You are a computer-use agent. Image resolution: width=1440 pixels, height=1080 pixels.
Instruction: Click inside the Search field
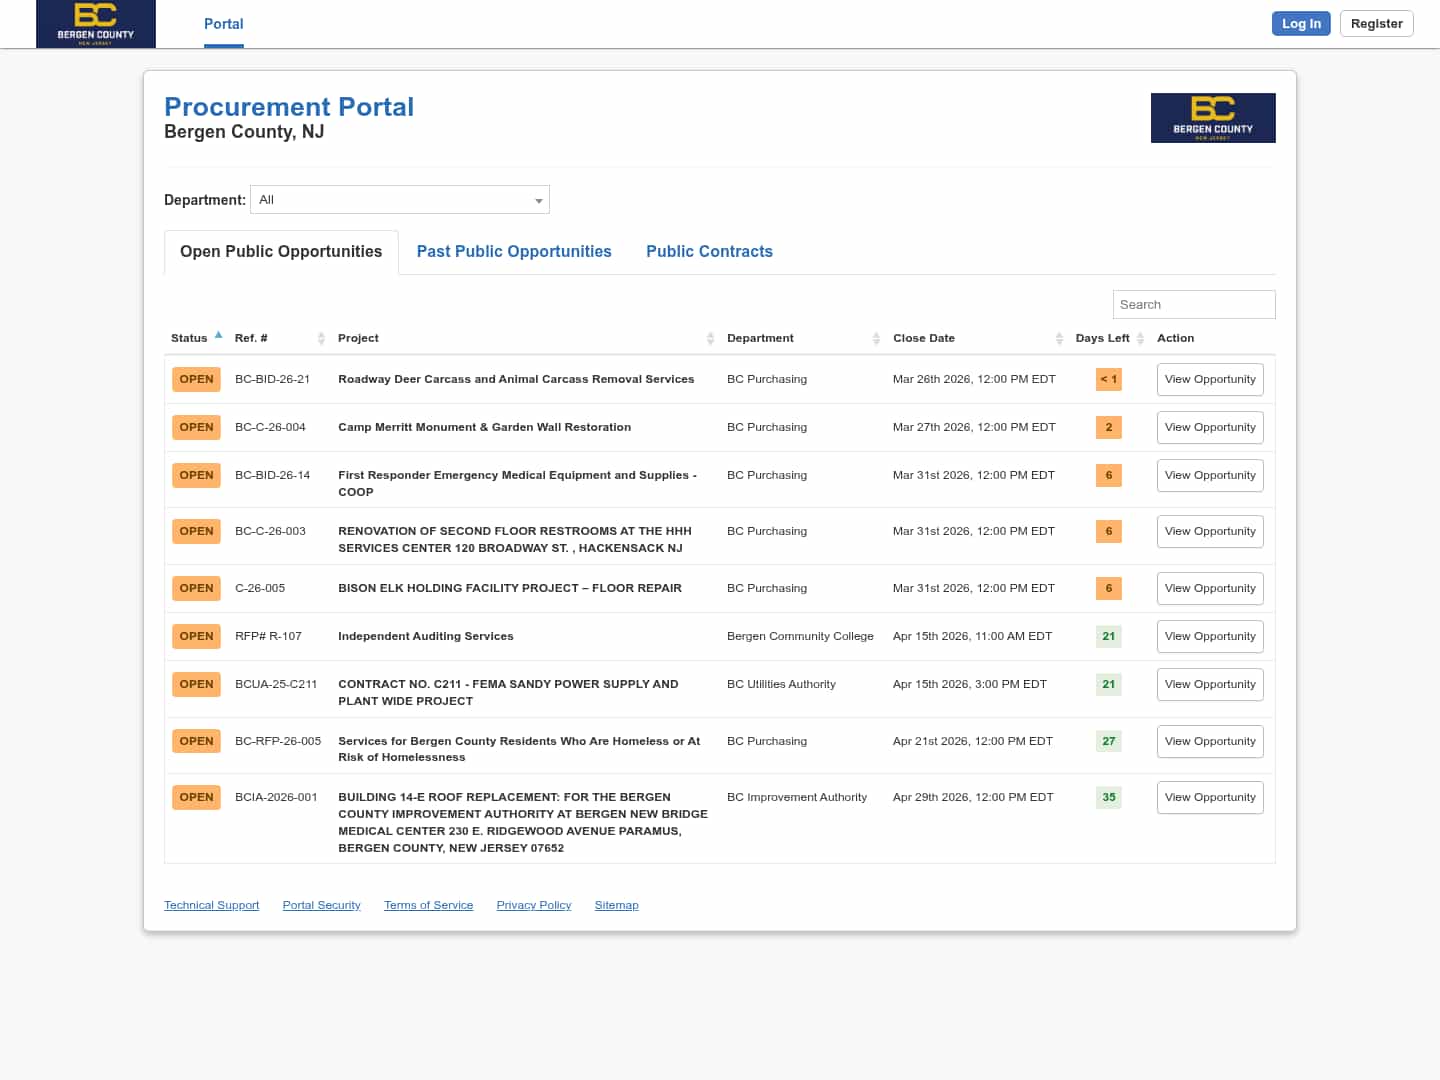coord(1194,304)
